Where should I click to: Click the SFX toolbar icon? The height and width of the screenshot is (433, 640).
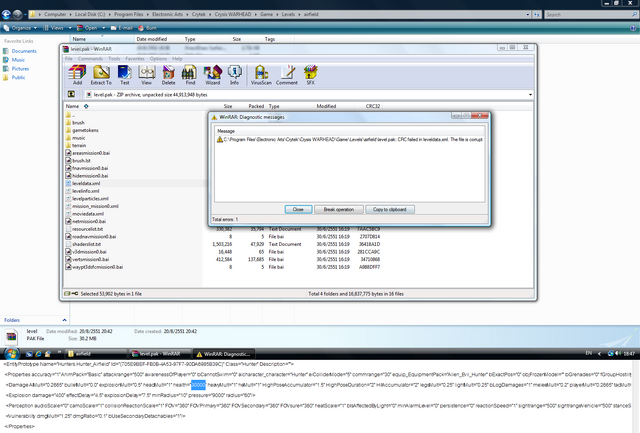pyautogui.click(x=310, y=75)
